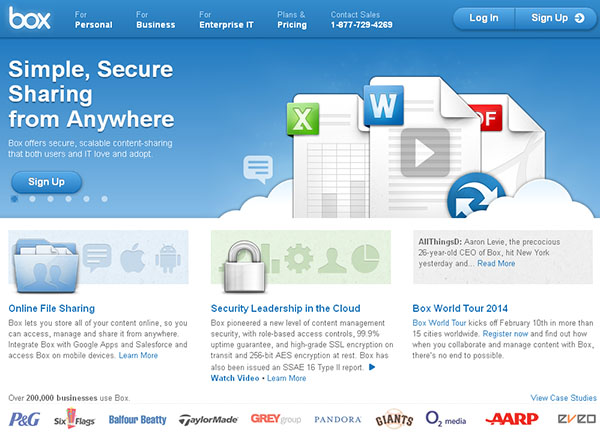Click the Apple logo icon
This screenshot has height=435, width=600.
pos(133,258)
